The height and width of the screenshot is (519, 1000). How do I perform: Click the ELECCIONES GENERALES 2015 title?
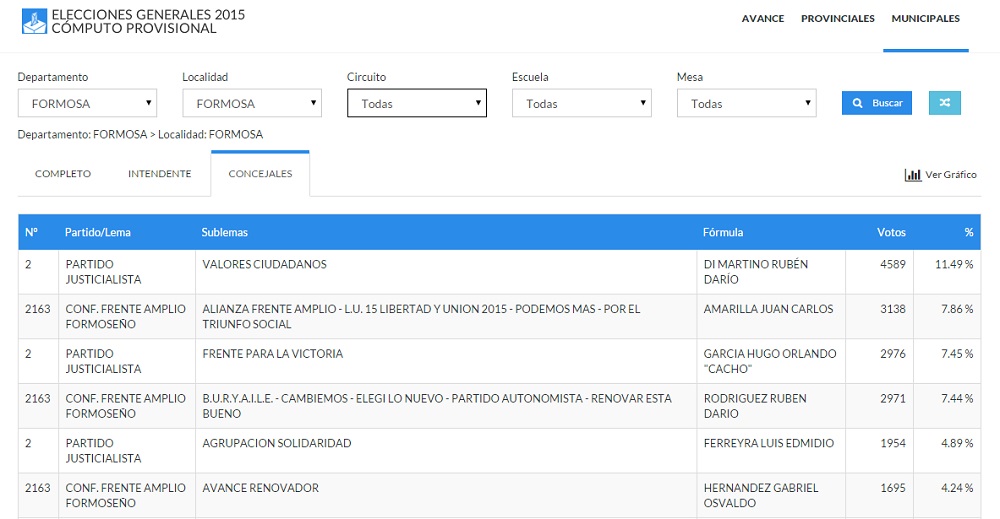[x=148, y=15]
